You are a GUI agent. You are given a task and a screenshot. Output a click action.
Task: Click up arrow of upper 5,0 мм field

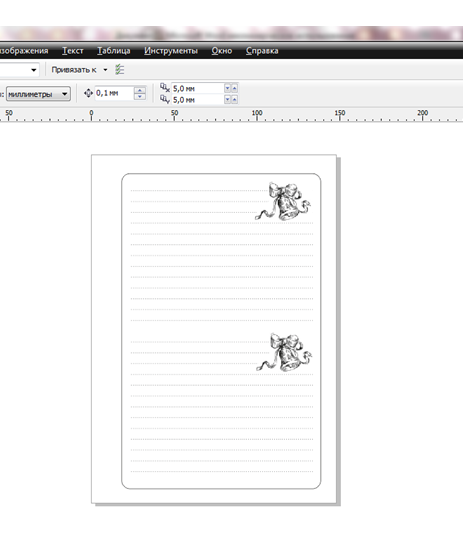234,88
